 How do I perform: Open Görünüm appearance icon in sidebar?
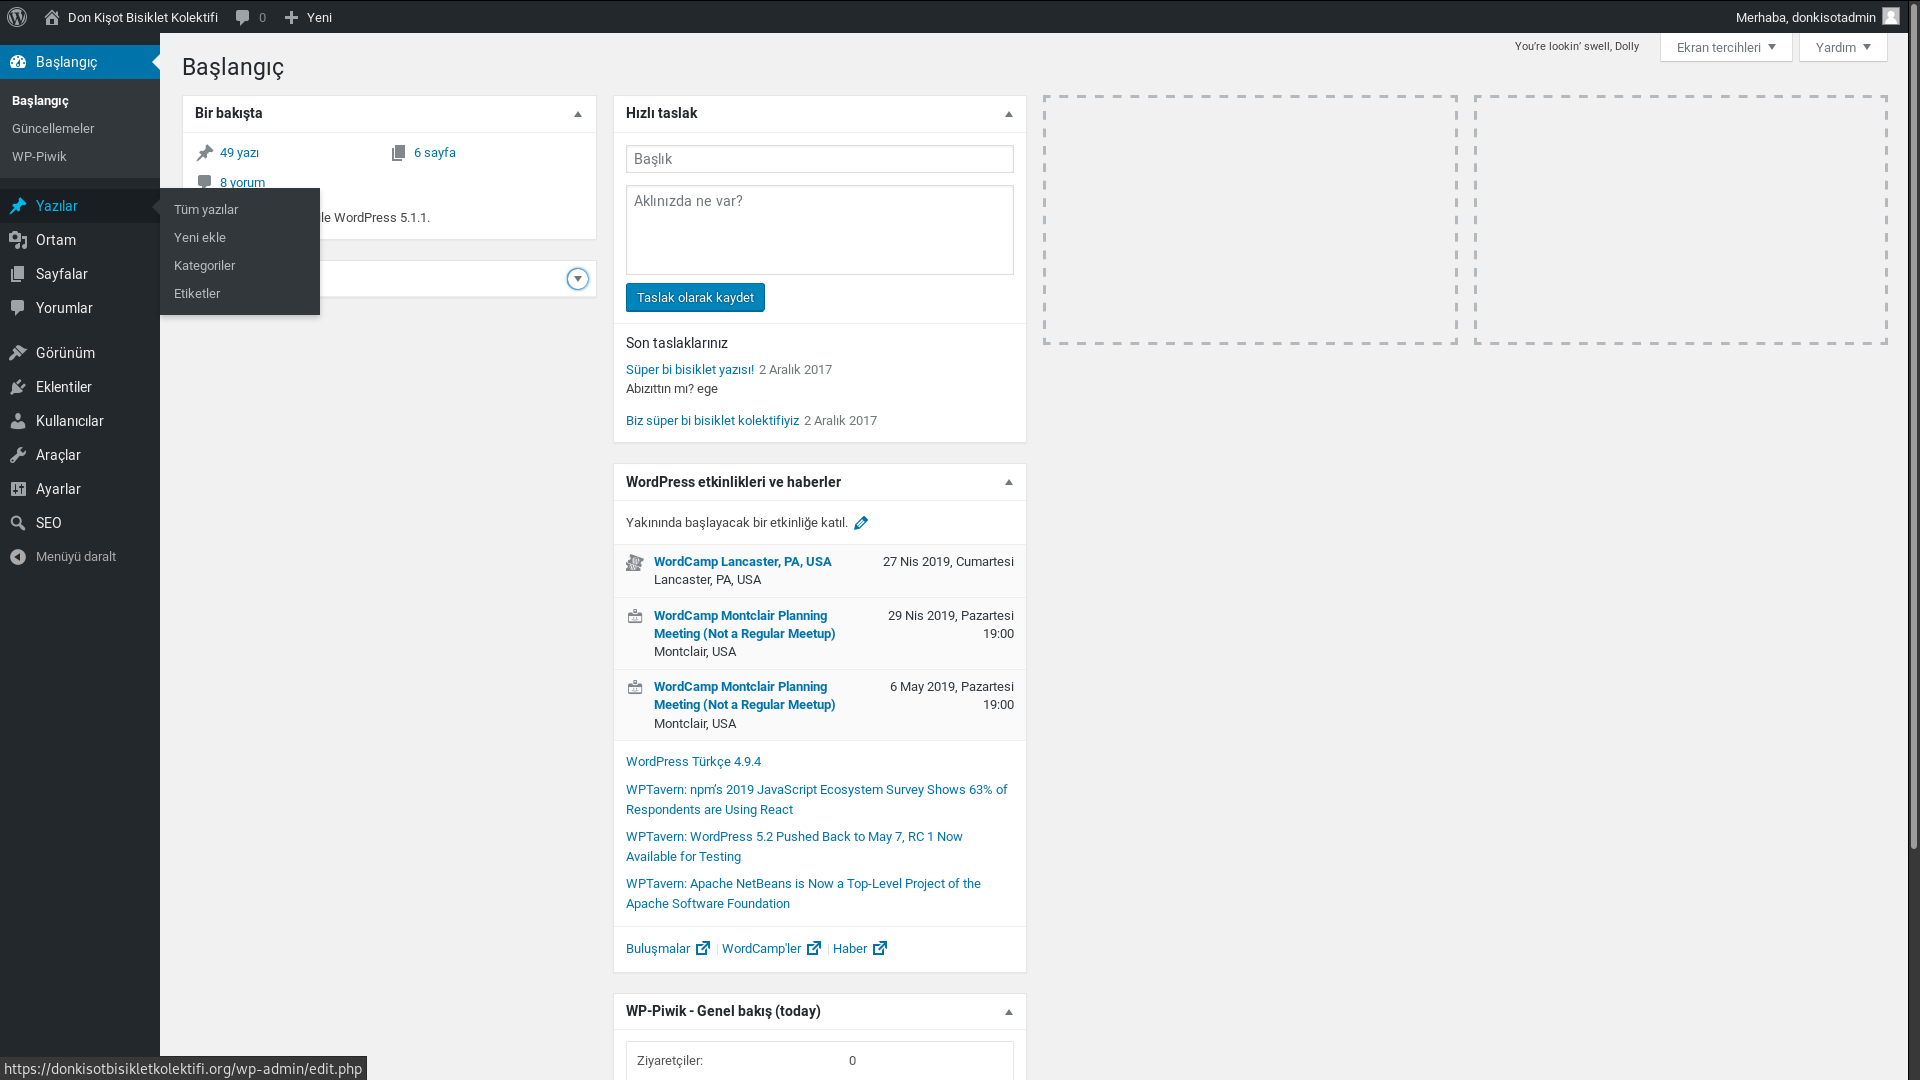[x=19, y=352]
